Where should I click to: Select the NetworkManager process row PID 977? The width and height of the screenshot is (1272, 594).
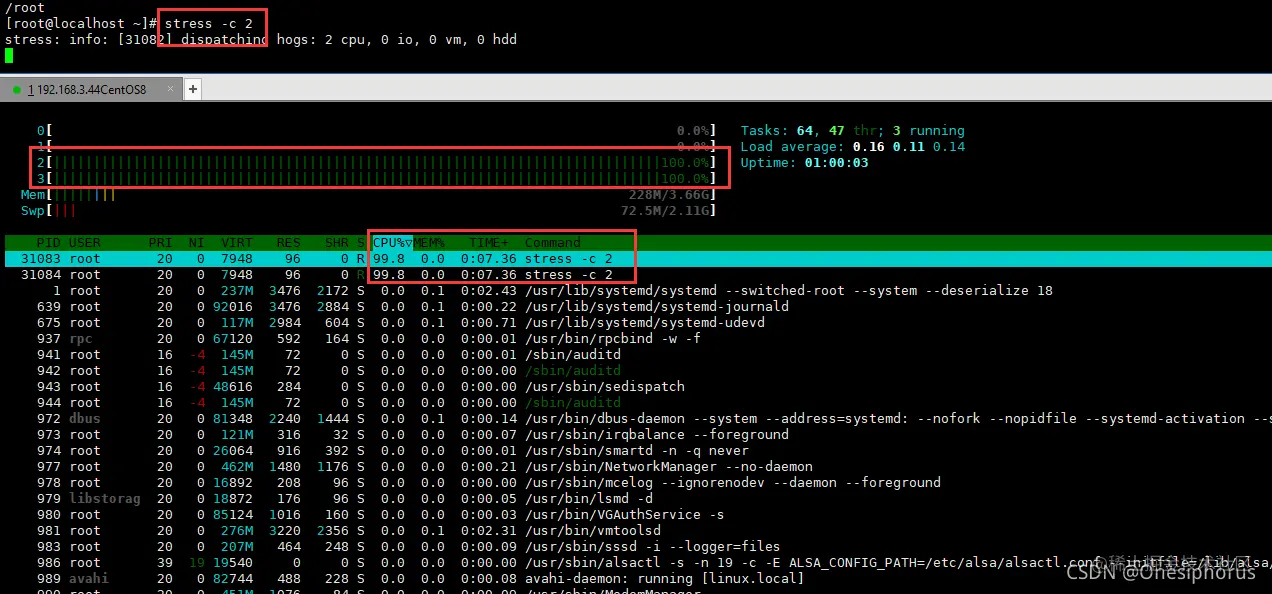pyautogui.click(x=636, y=466)
